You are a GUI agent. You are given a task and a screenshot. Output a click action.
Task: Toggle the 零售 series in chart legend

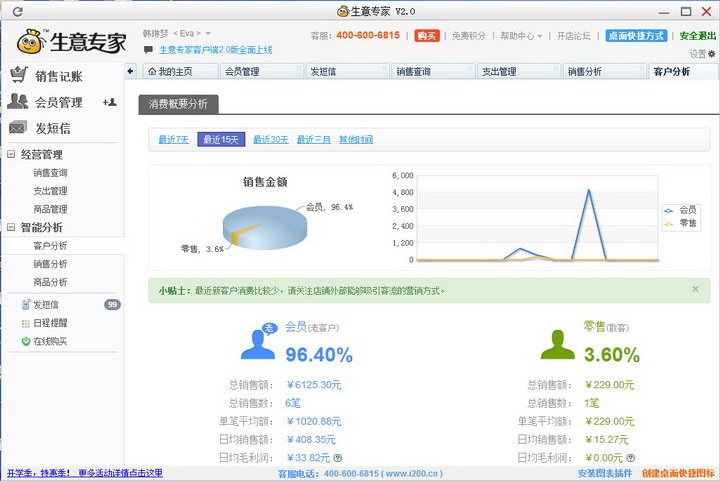pyautogui.click(x=681, y=223)
